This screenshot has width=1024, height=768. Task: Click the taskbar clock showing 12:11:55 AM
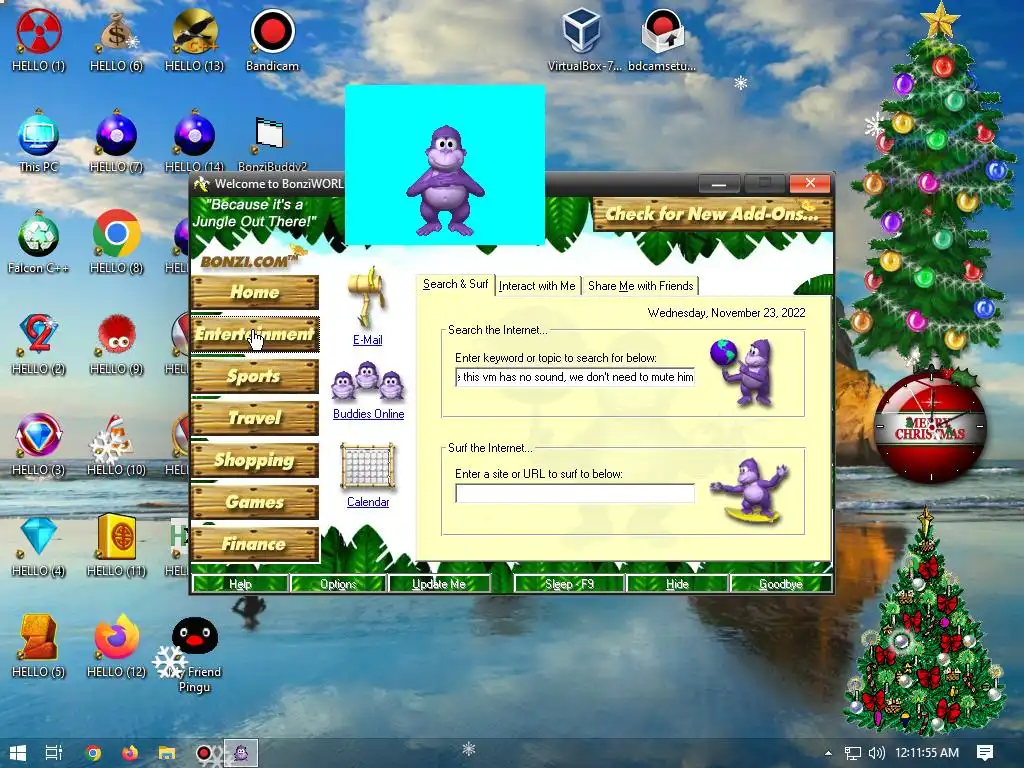(x=927, y=753)
